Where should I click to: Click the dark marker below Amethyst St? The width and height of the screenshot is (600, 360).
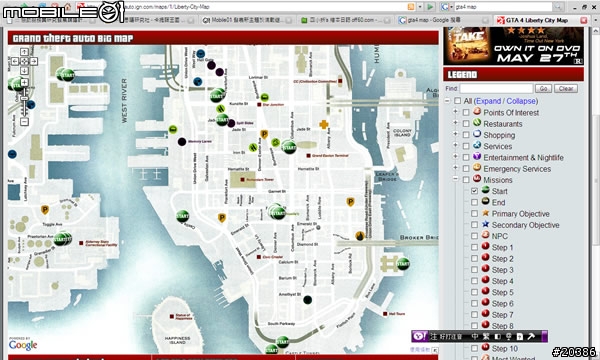tap(307, 300)
